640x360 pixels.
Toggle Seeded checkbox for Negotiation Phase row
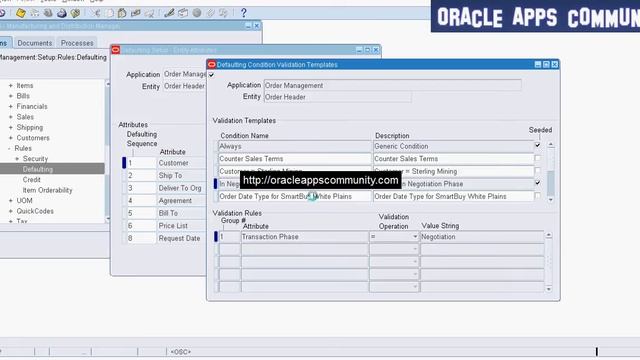point(538,183)
